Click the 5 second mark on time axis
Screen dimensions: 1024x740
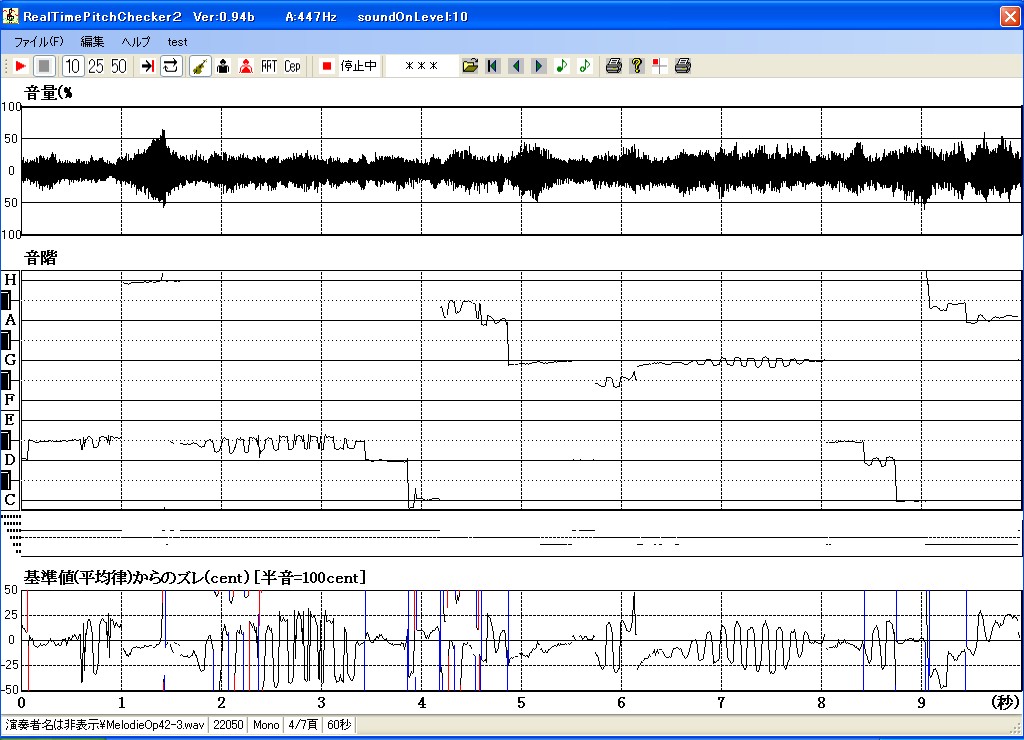[521, 703]
